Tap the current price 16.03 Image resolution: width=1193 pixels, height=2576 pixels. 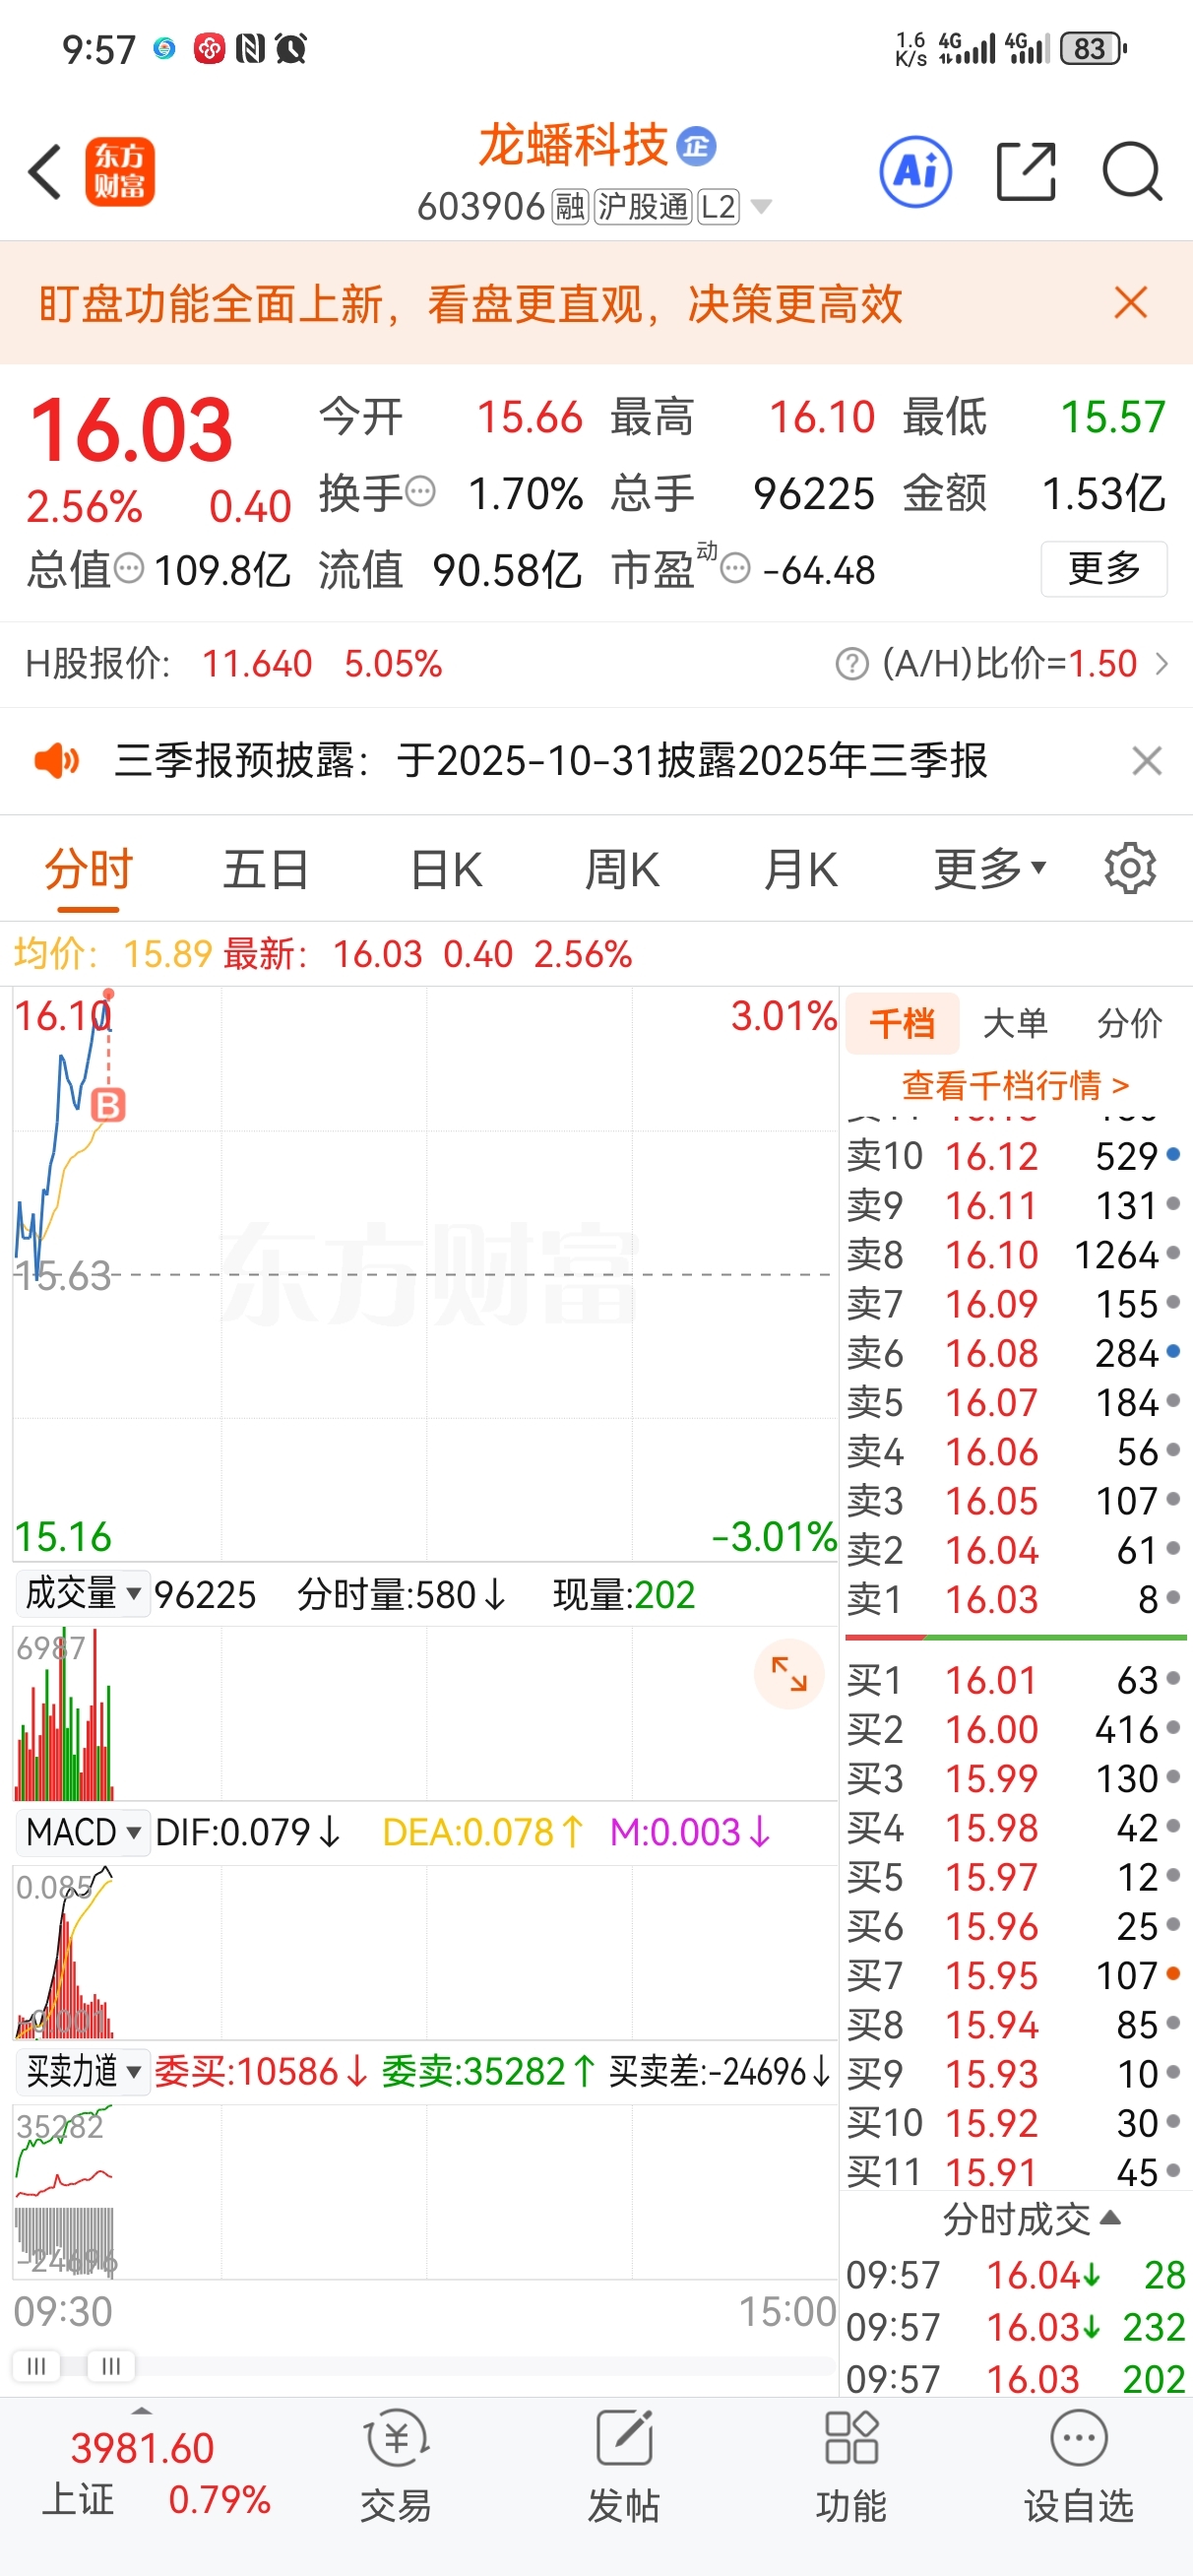coord(131,430)
